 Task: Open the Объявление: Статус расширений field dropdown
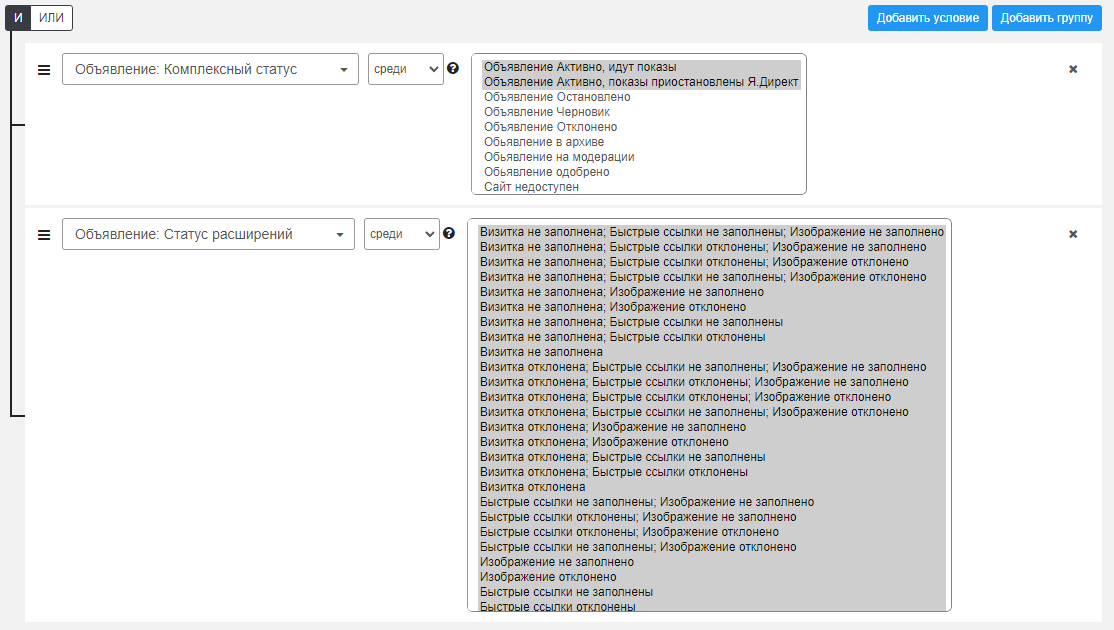point(208,234)
